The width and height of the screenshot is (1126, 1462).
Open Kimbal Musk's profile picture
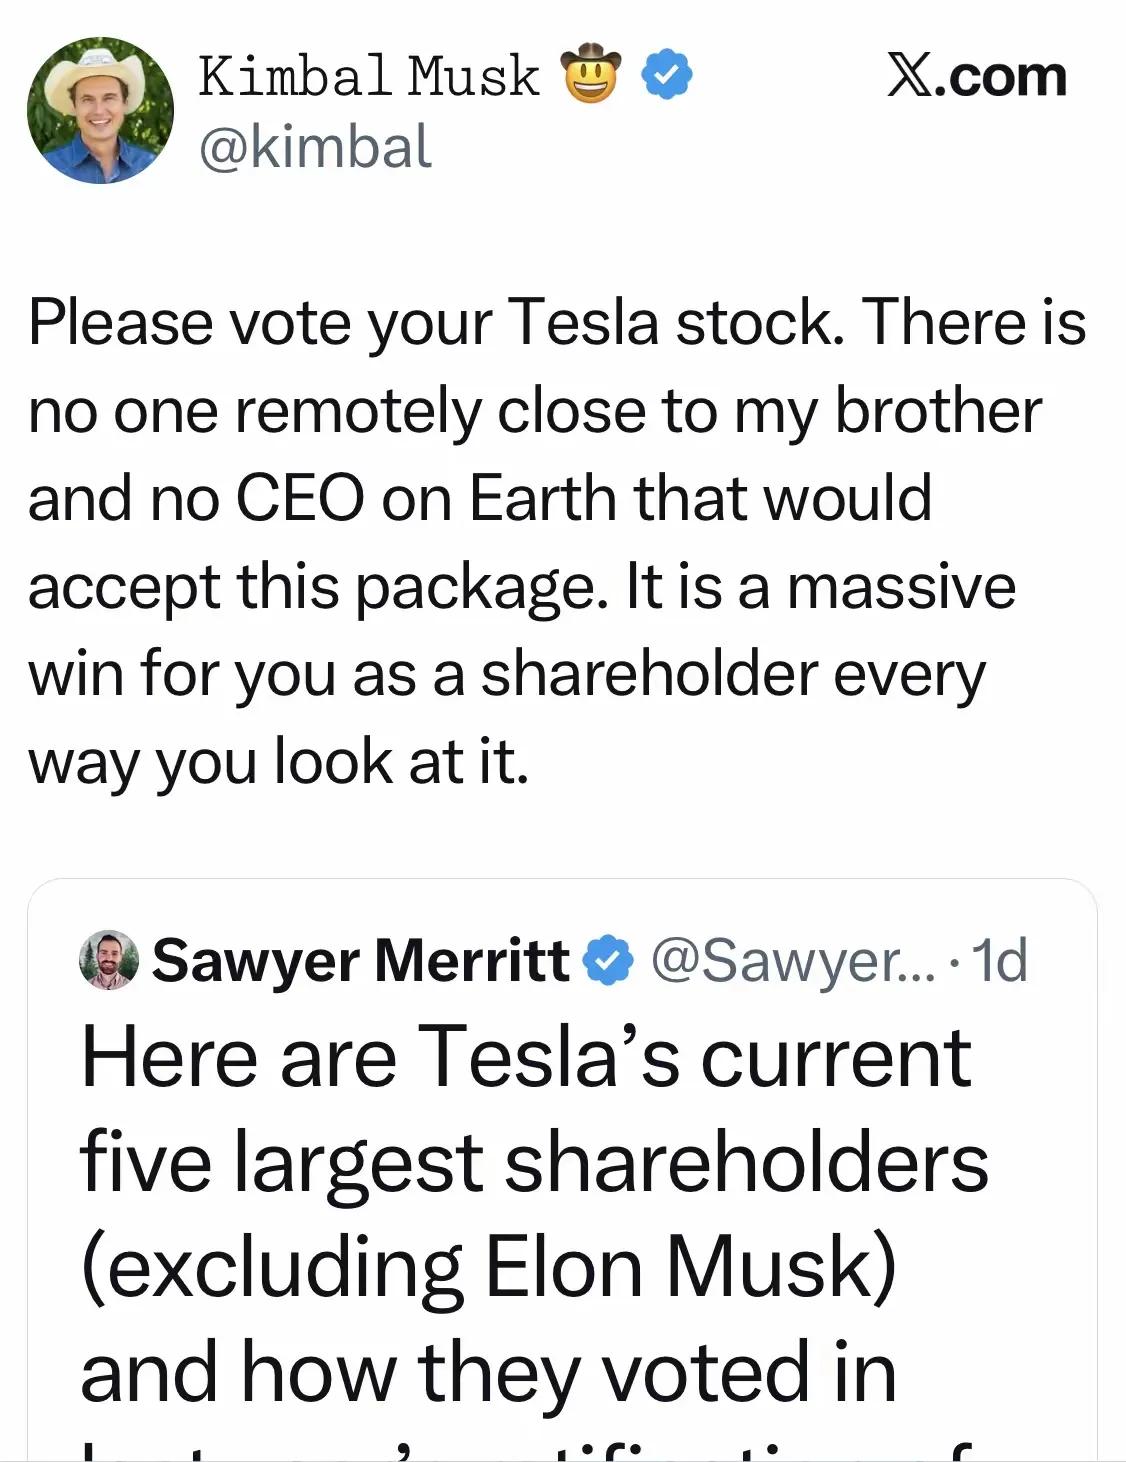pos(100,110)
